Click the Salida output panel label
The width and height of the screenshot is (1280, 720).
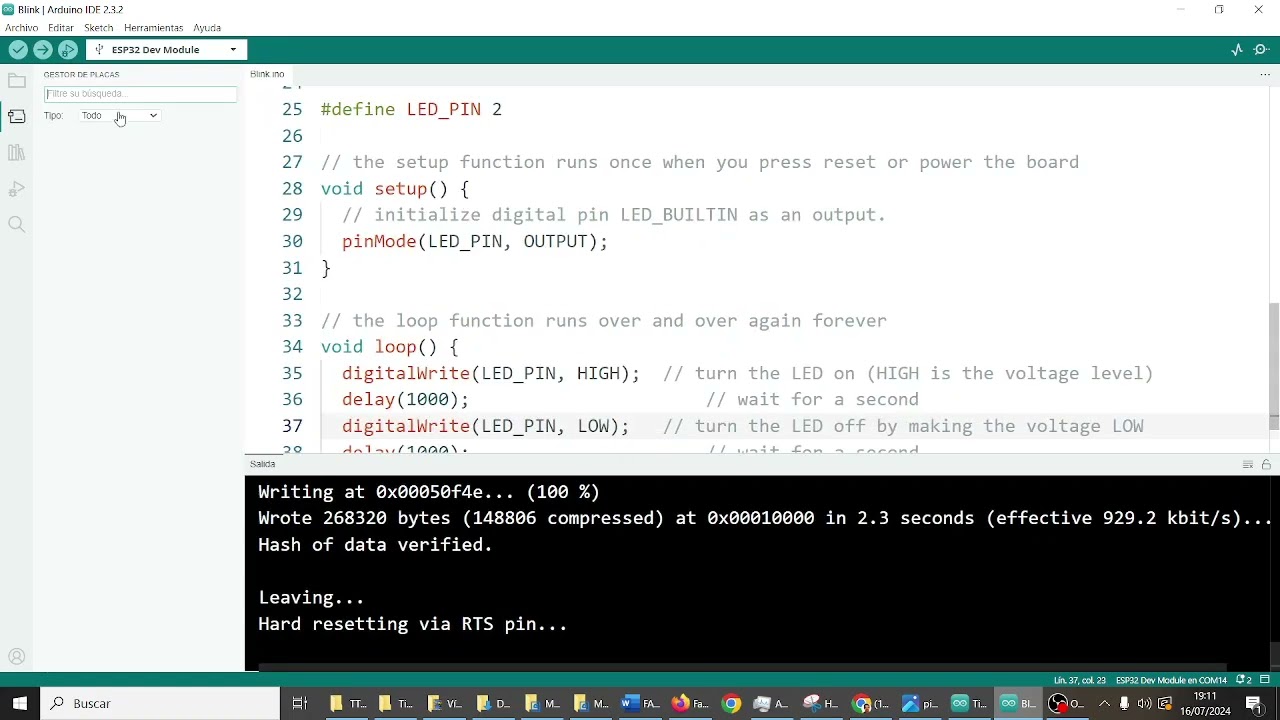tap(263, 464)
